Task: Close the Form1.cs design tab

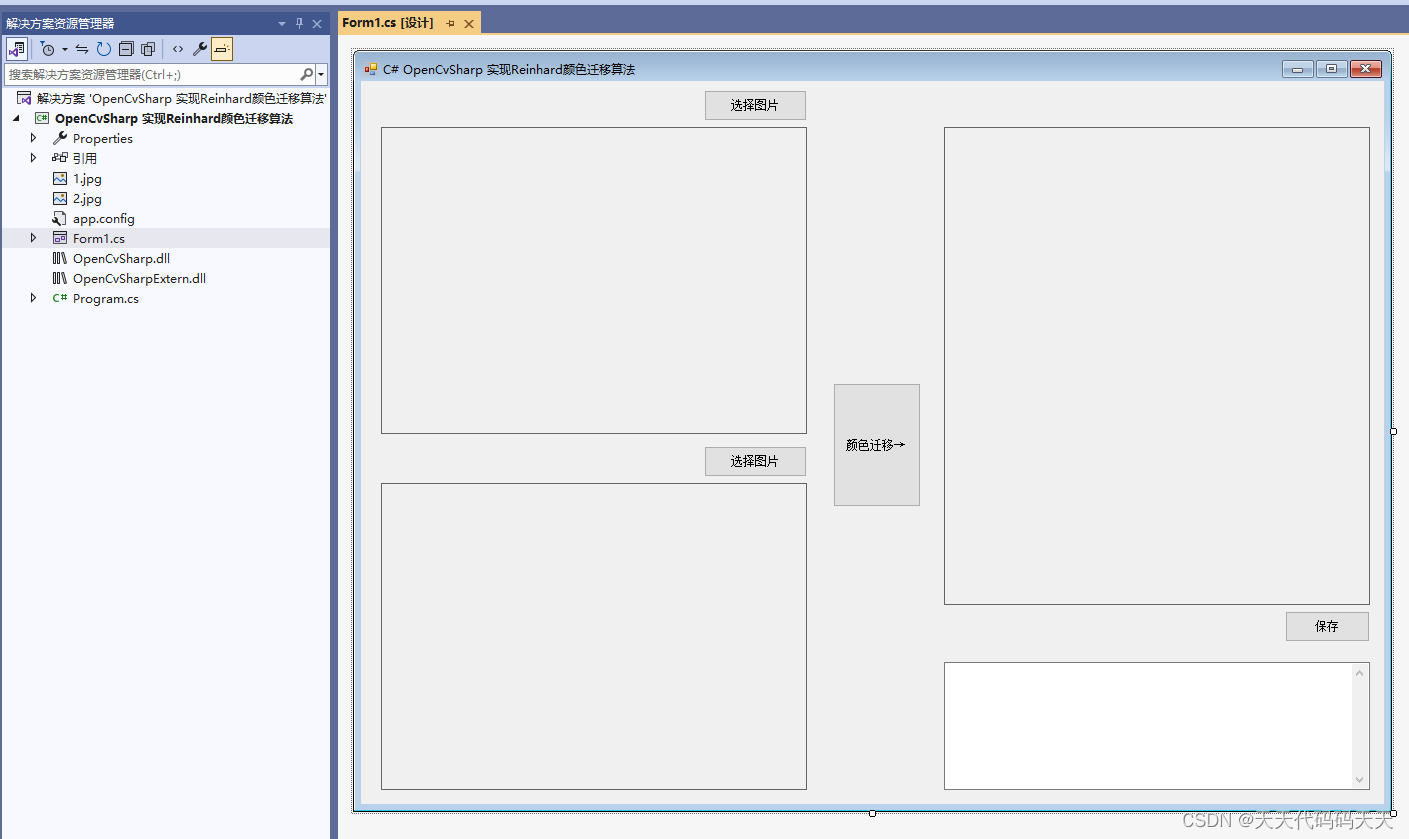Action: coord(469,23)
